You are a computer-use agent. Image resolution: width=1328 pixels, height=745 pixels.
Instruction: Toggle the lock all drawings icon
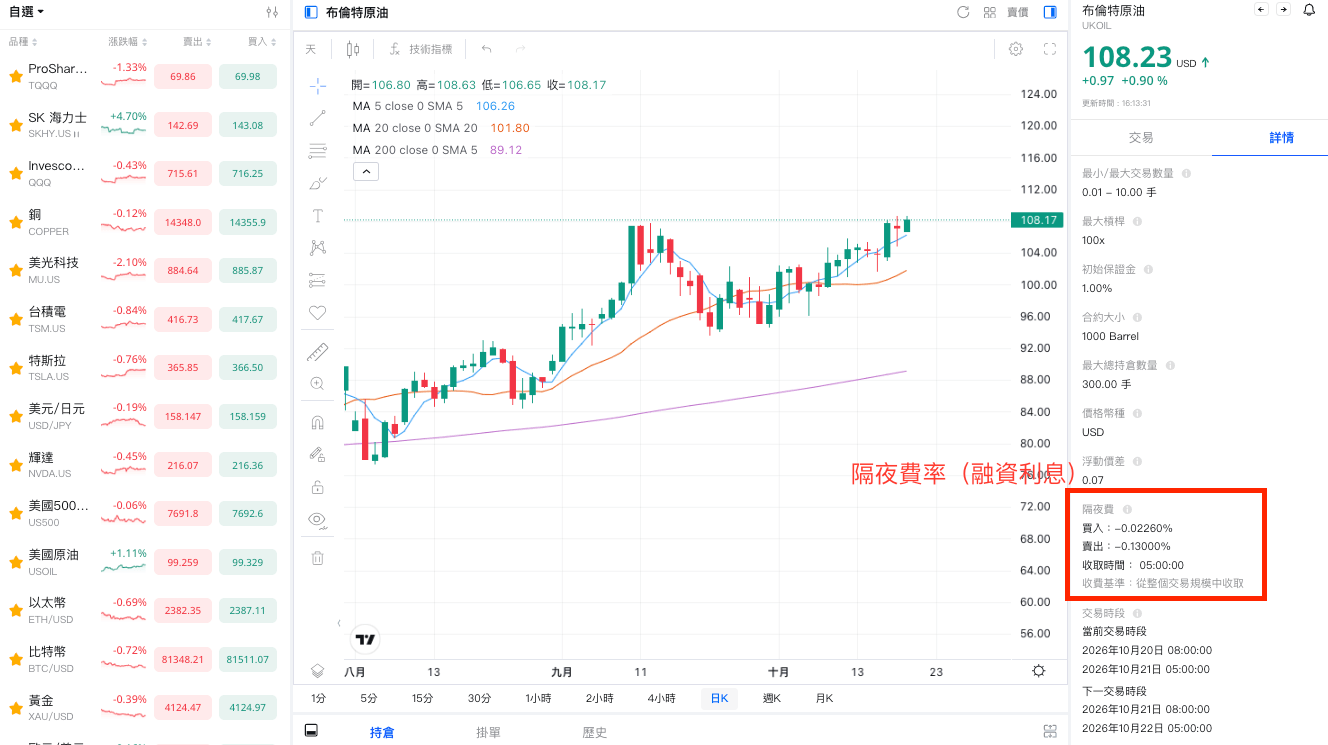(318, 487)
